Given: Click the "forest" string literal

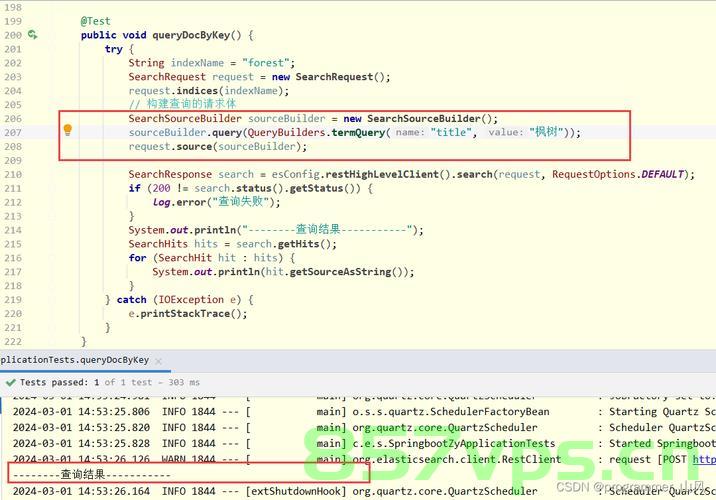Looking at the screenshot, I should 266,63.
